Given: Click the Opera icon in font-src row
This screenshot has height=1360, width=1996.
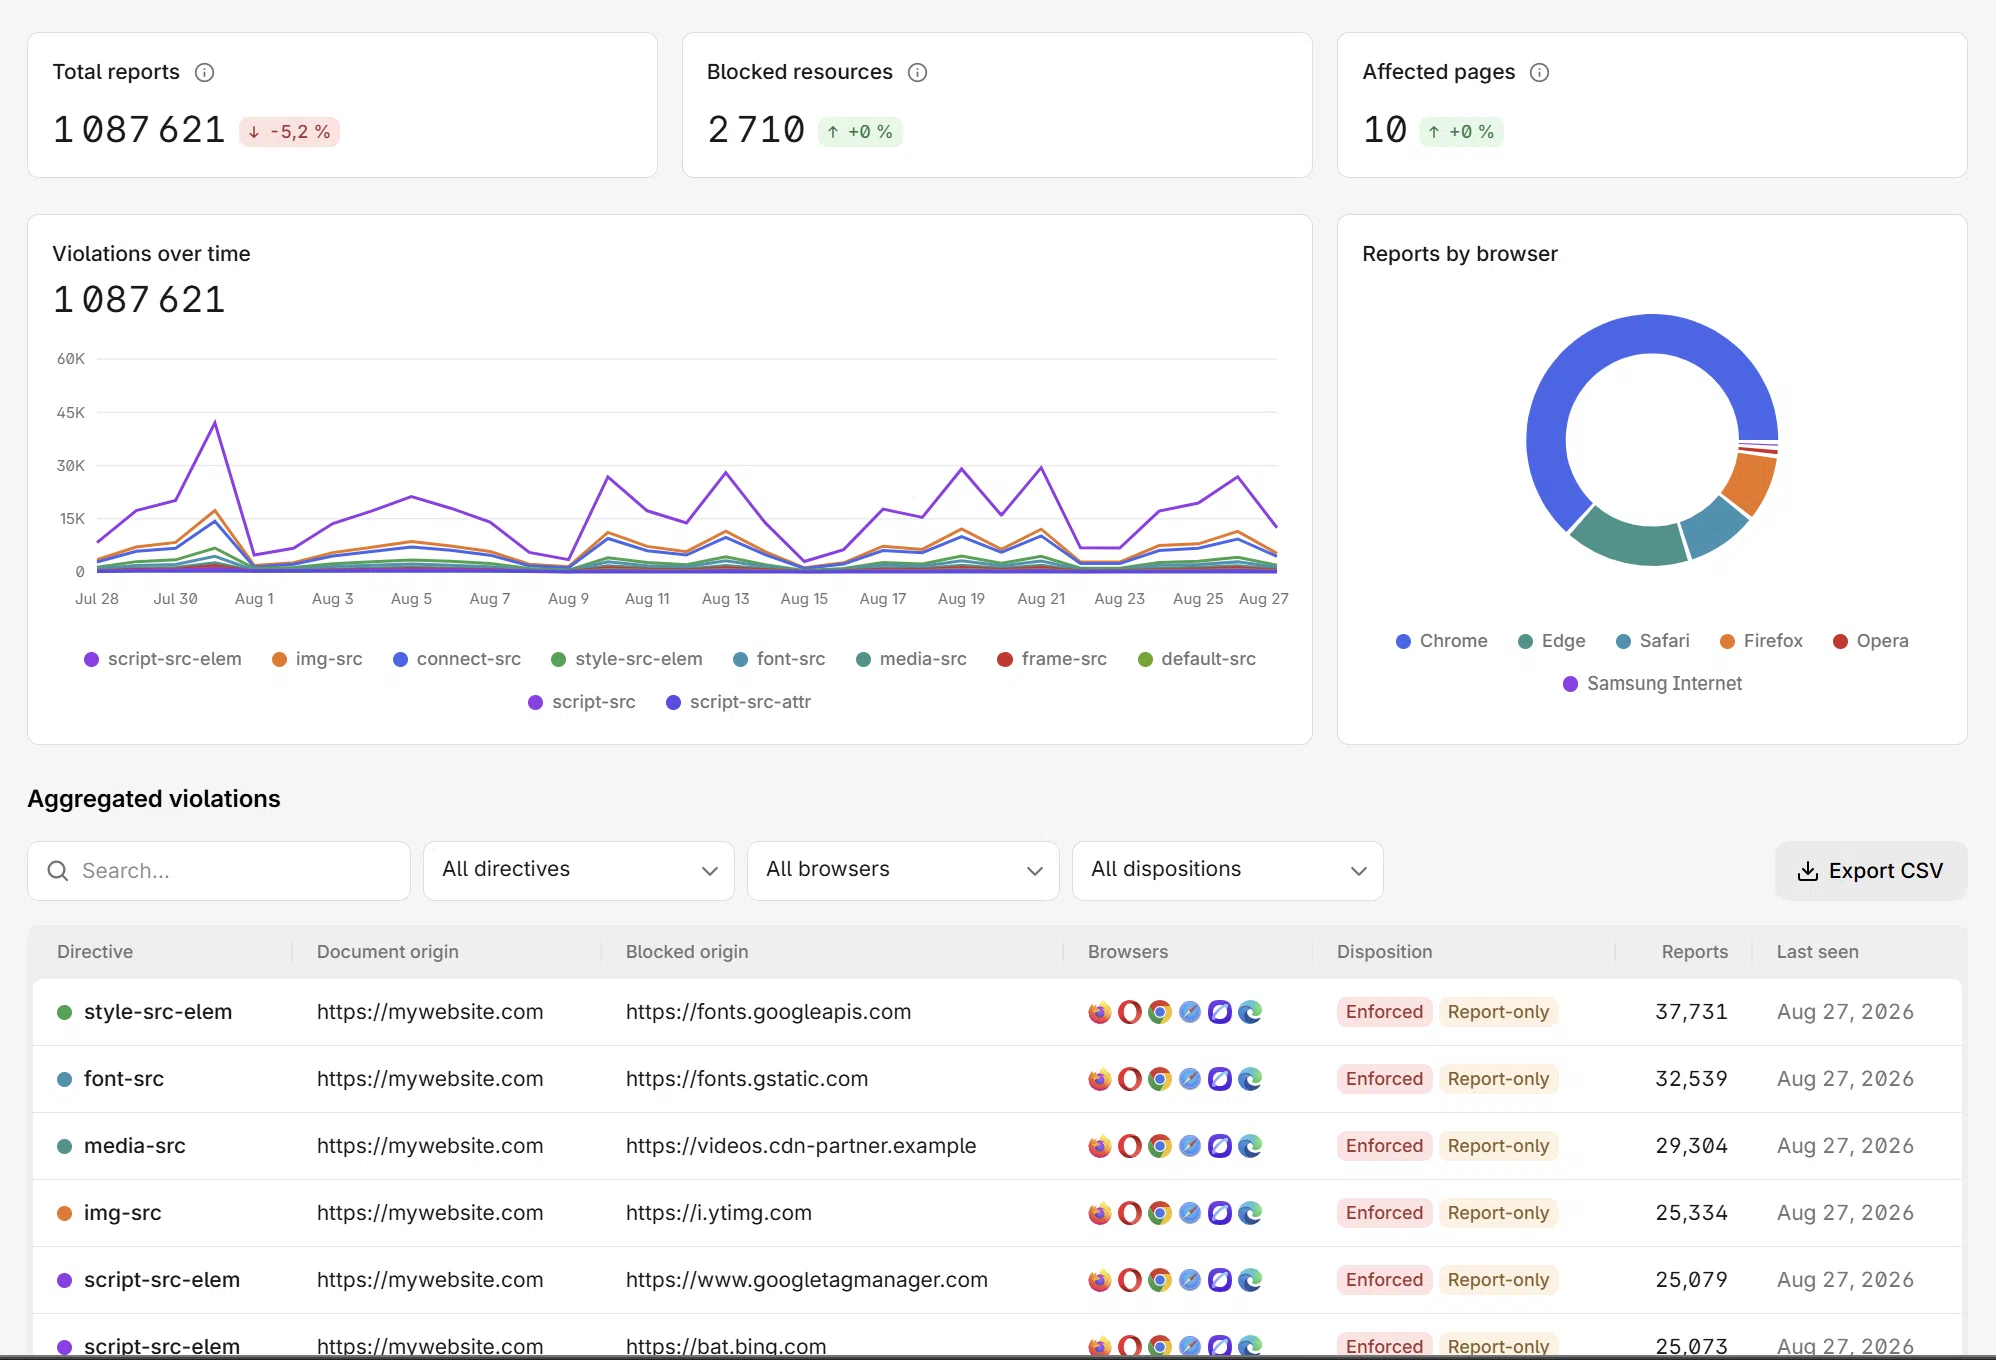Looking at the screenshot, I should click(1130, 1079).
